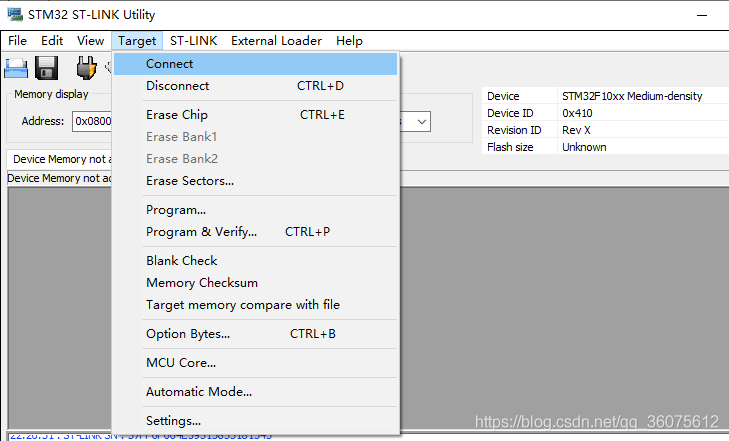The width and height of the screenshot is (729, 441).
Task: Open Erase Sectors... dialog
Action: tap(255, 180)
